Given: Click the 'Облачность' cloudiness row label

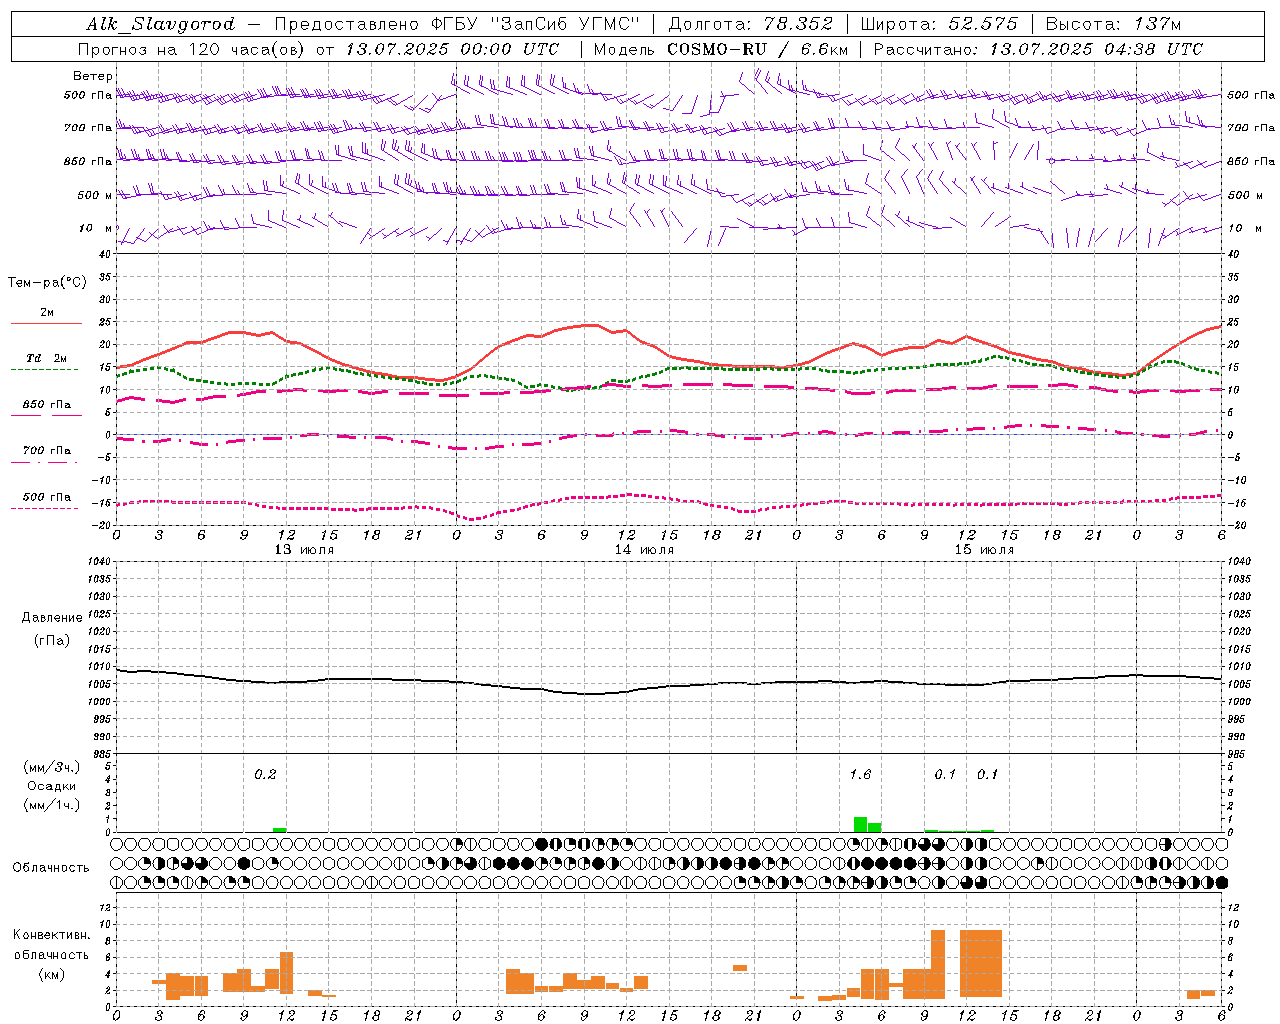Looking at the screenshot, I should tap(51, 868).
